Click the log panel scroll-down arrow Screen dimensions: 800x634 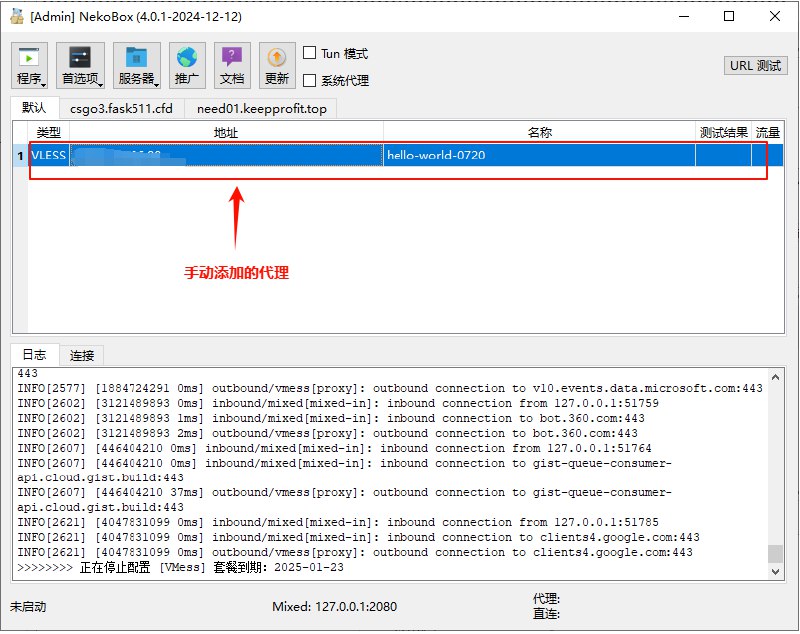(776, 570)
